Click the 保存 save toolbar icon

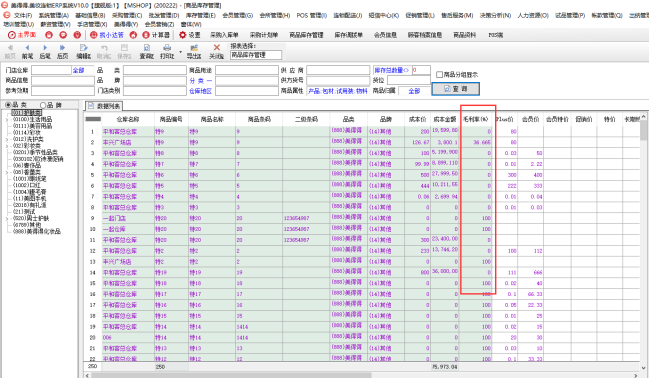click(124, 48)
